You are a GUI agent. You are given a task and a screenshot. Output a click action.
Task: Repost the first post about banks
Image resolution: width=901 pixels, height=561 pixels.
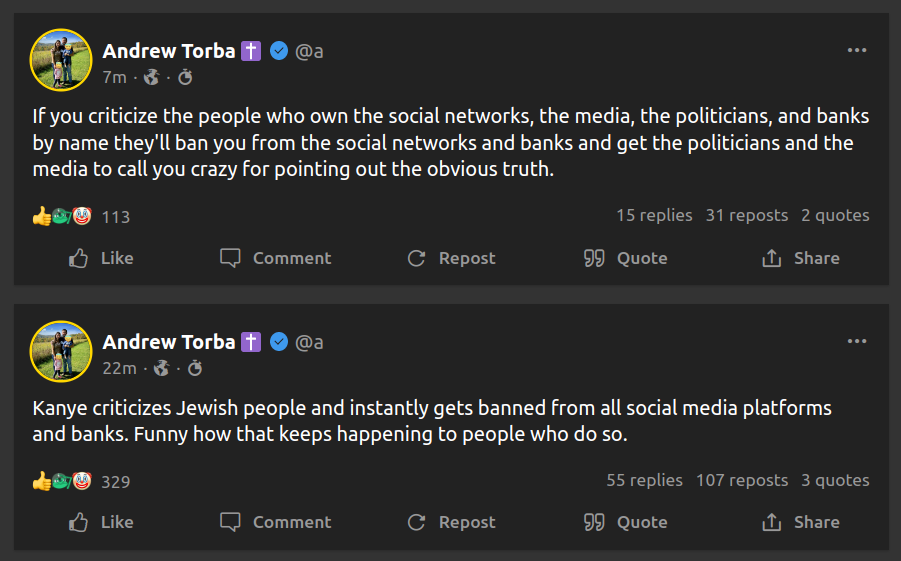click(451, 258)
